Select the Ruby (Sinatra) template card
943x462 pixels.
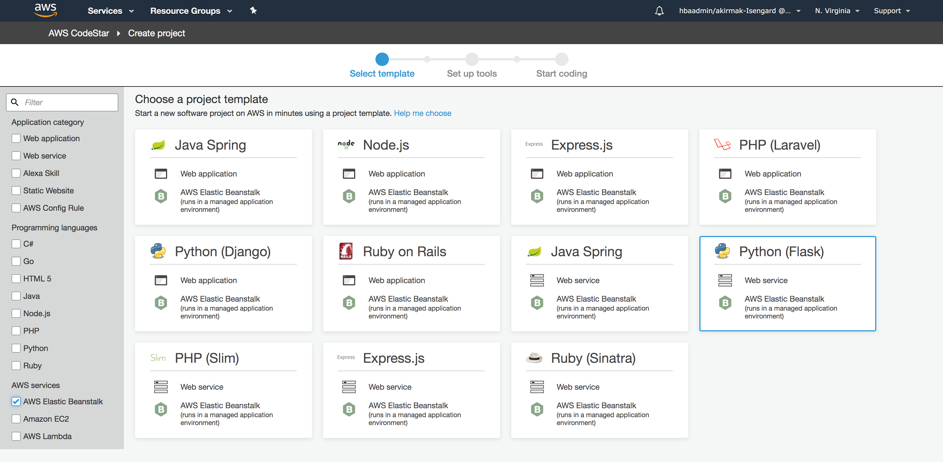point(600,390)
